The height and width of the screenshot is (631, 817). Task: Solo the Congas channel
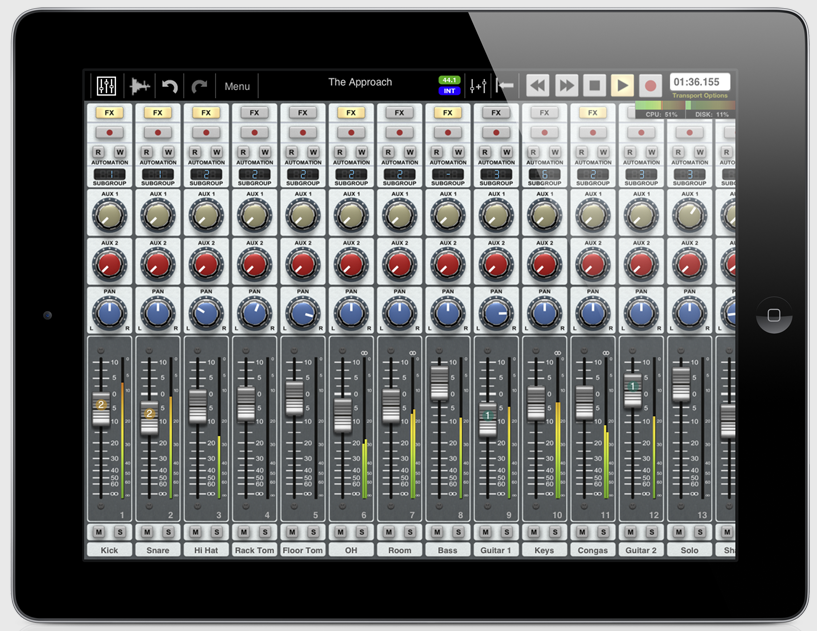tap(604, 532)
